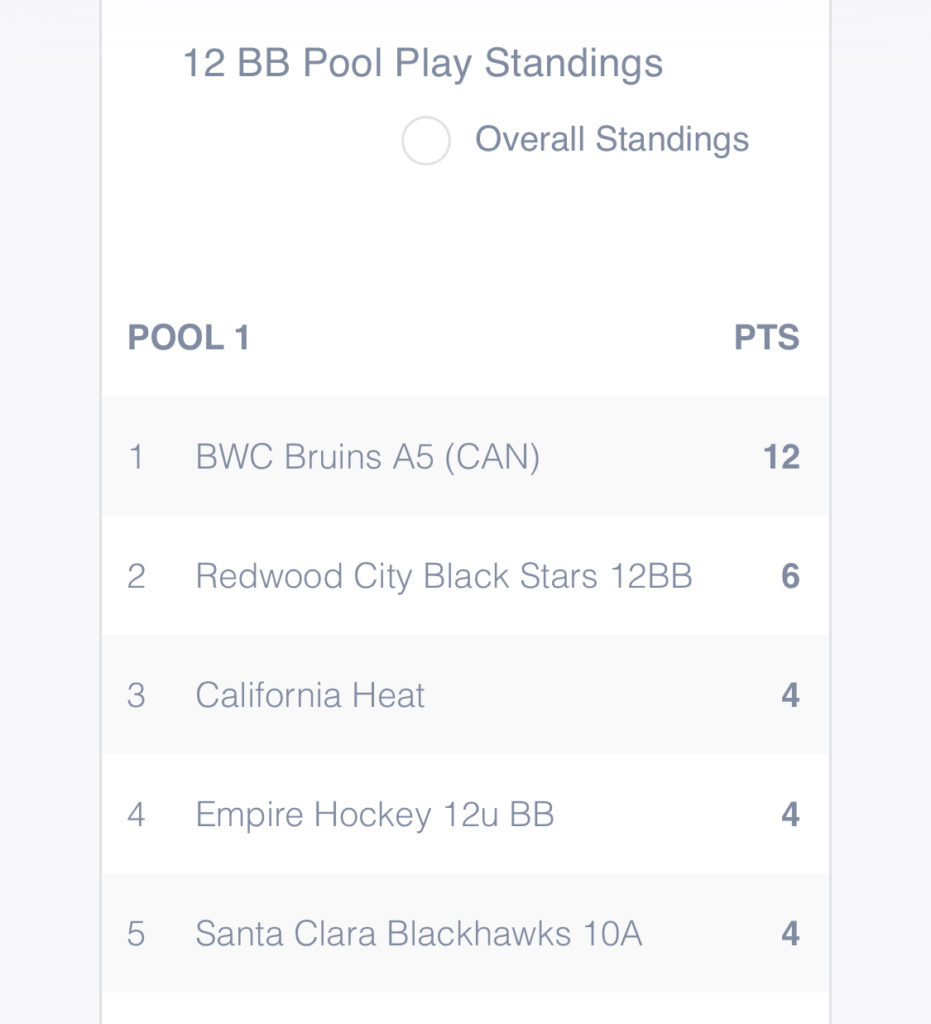Click the PTS column header
Image resolution: width=931 pixels, height=1024 pixels.
766,338
